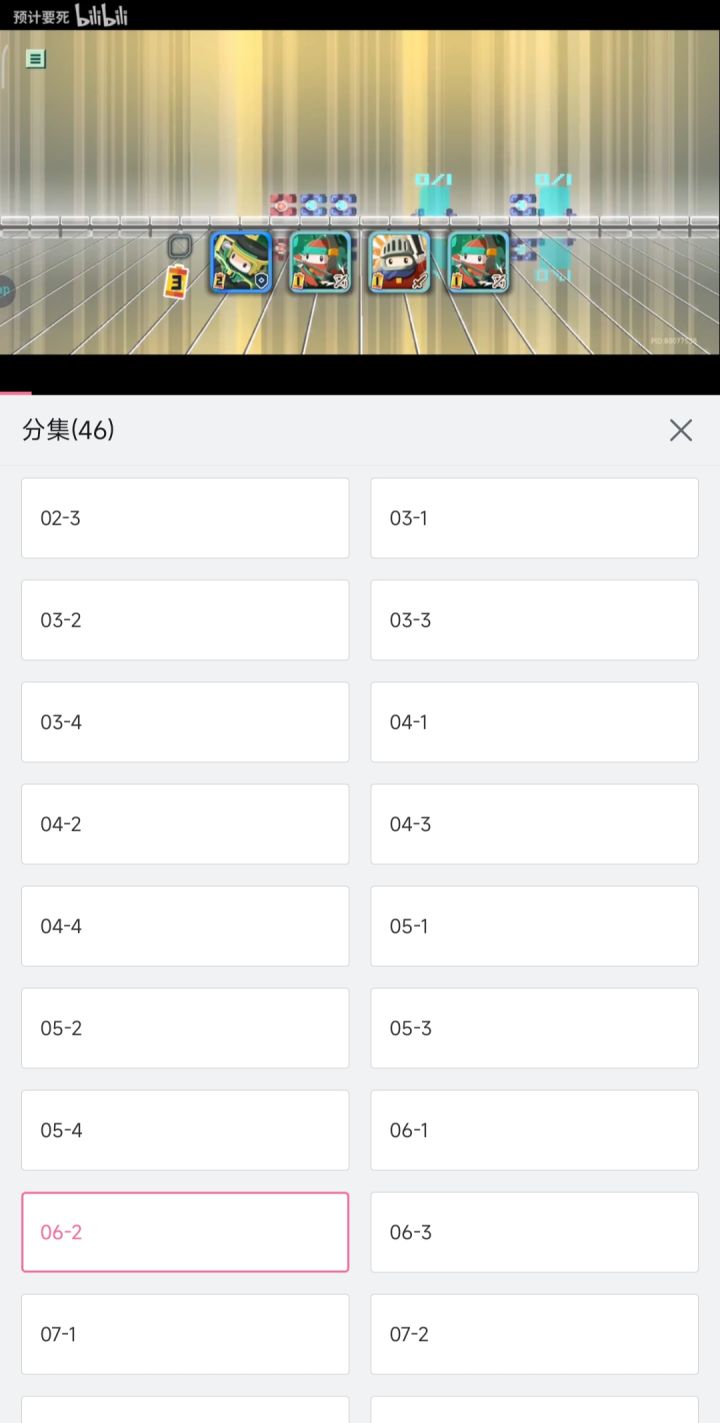Switch to episode 03-1

coord(534,518)
